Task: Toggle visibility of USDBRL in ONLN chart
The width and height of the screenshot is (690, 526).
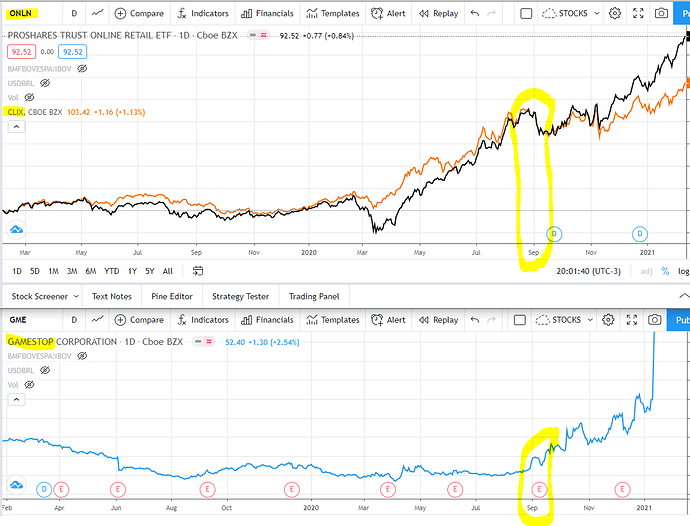Action: tap(45, 83)
